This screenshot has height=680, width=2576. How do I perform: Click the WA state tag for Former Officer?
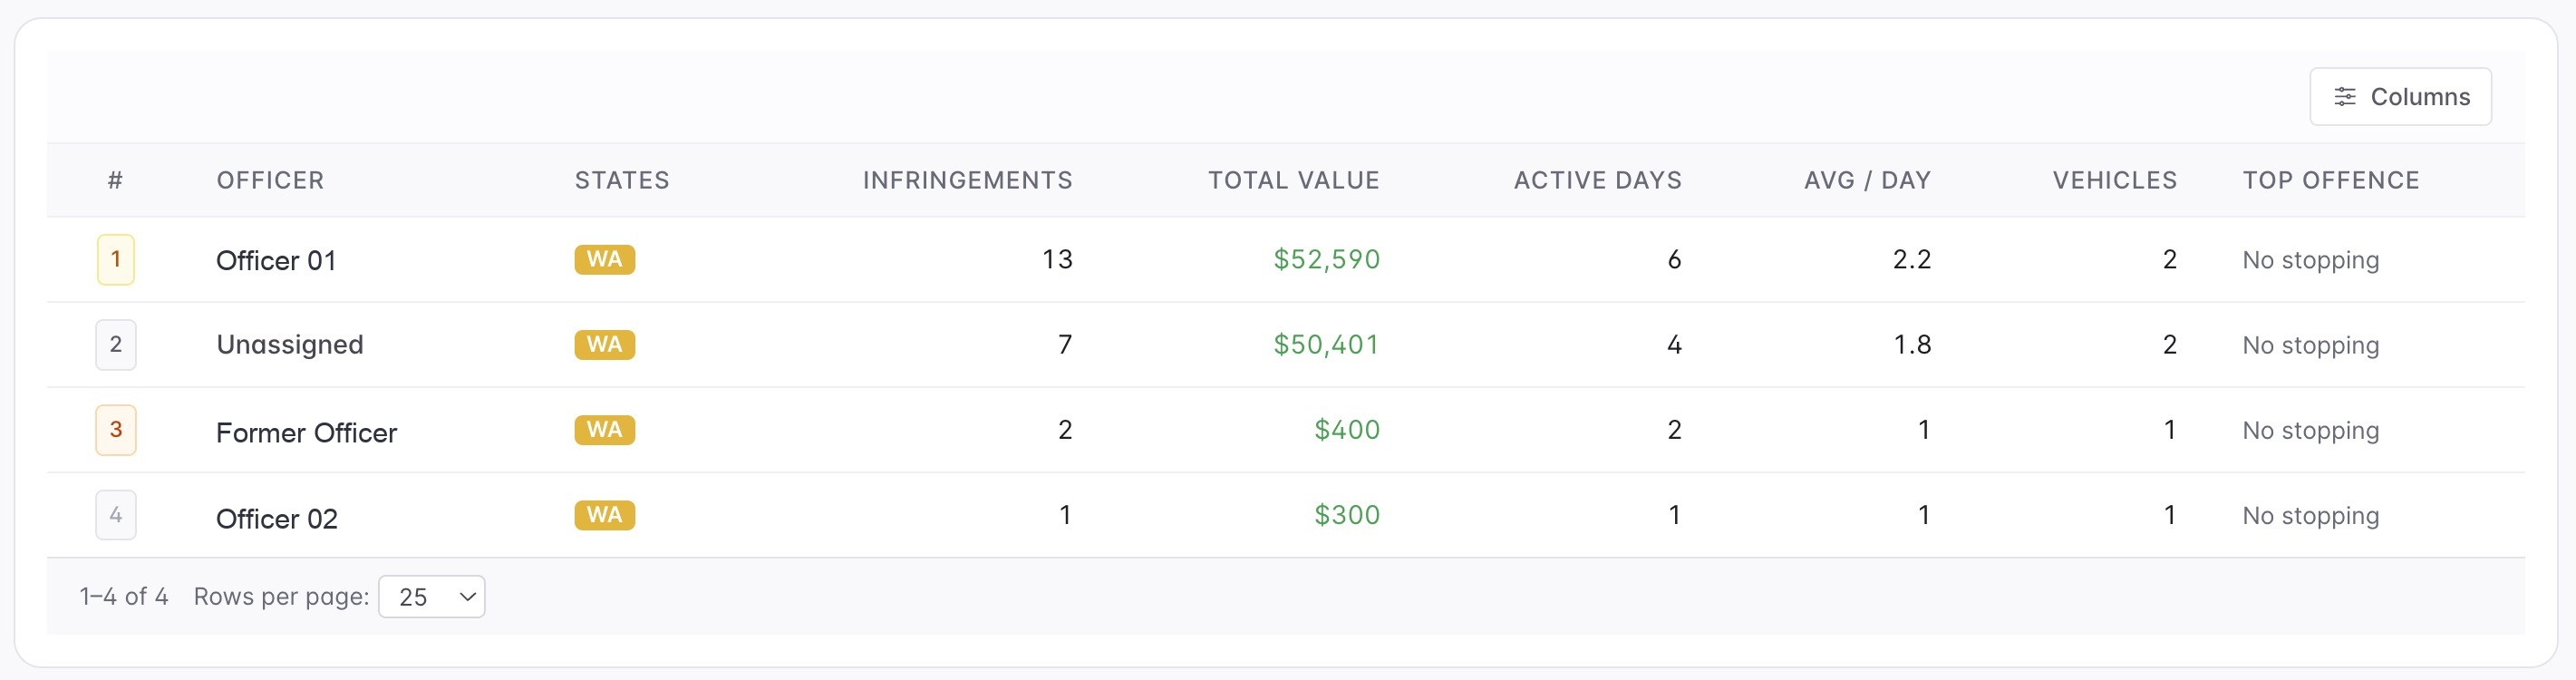point(604,429)
